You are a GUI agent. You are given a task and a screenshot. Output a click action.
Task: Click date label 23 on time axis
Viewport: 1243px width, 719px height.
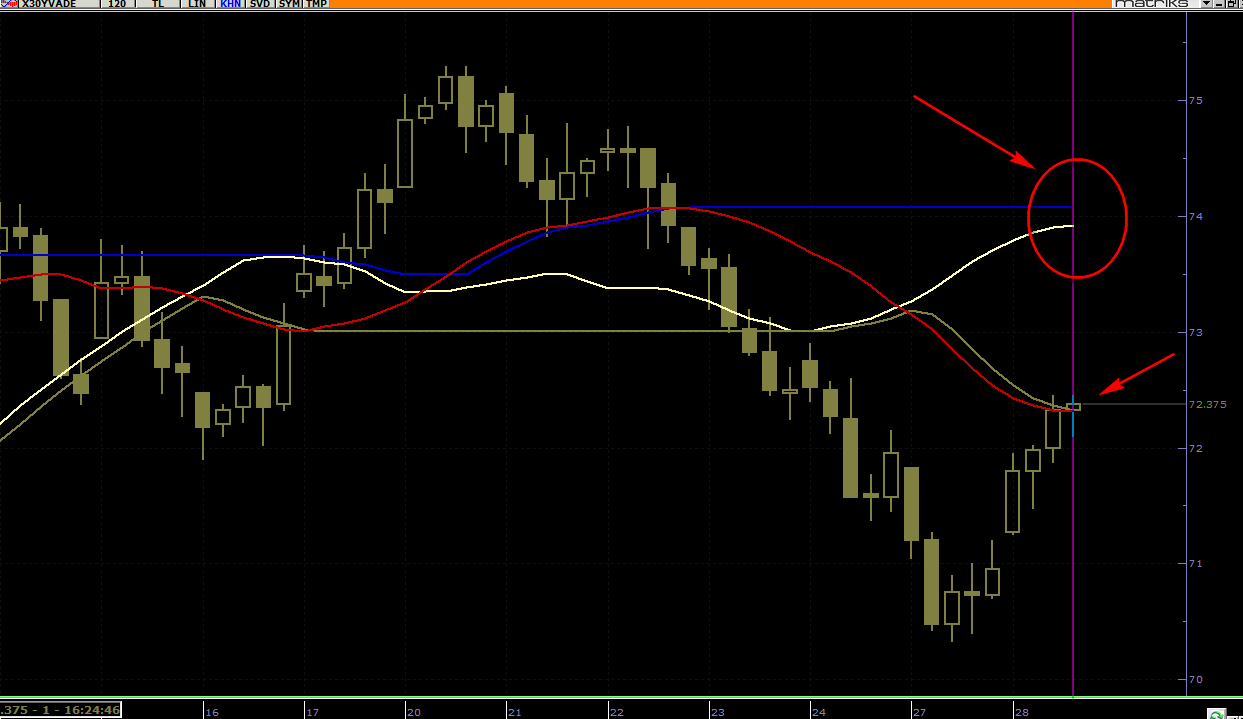pos(718,712)
